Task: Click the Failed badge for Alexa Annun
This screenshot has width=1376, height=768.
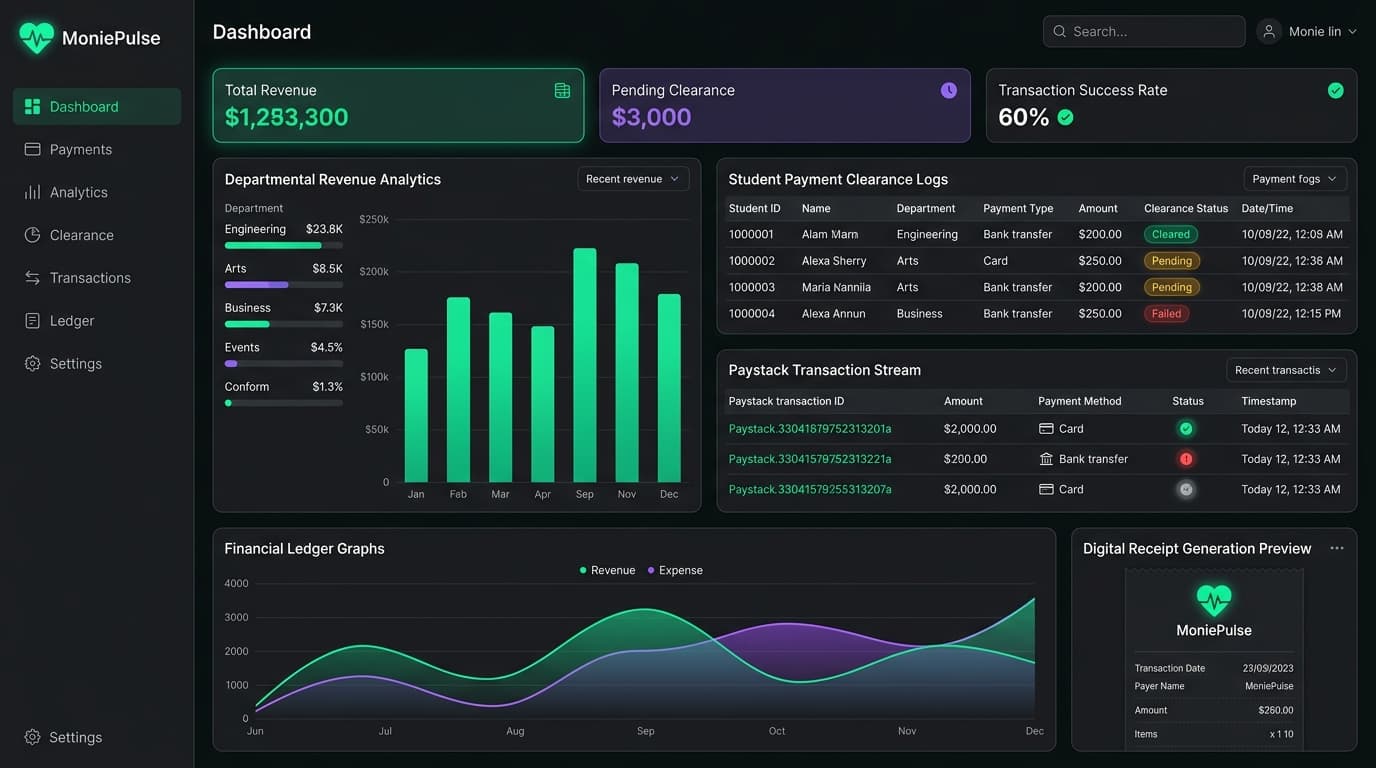Action: (x=1166, y=314)
